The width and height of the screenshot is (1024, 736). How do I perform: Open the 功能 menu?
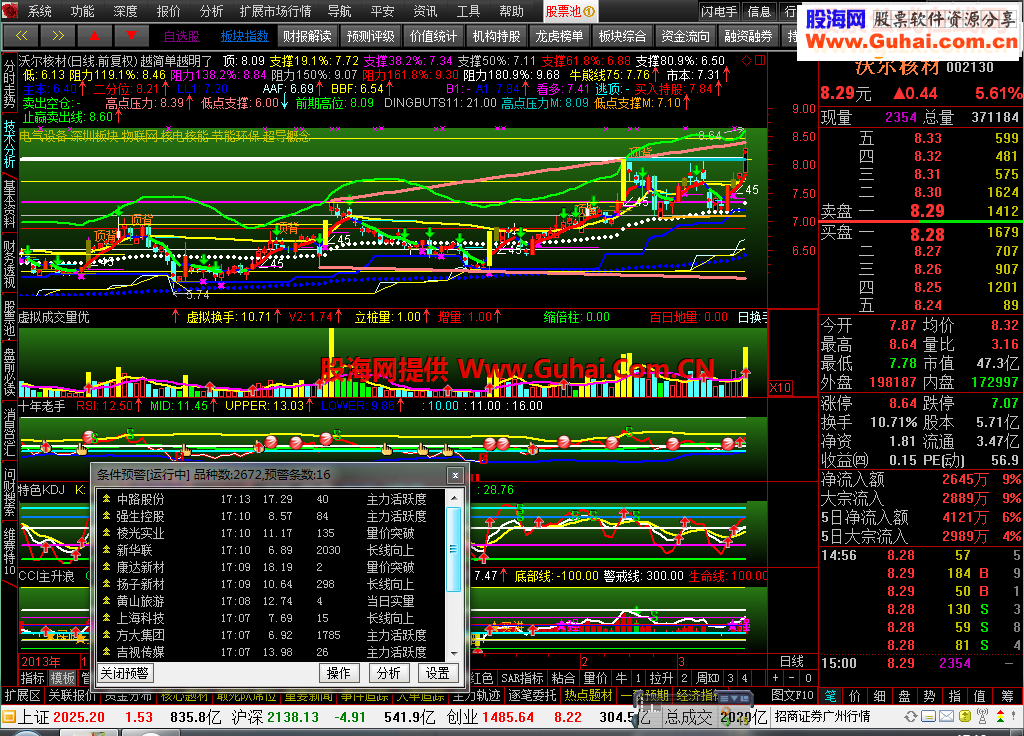[x=82, y=11]
